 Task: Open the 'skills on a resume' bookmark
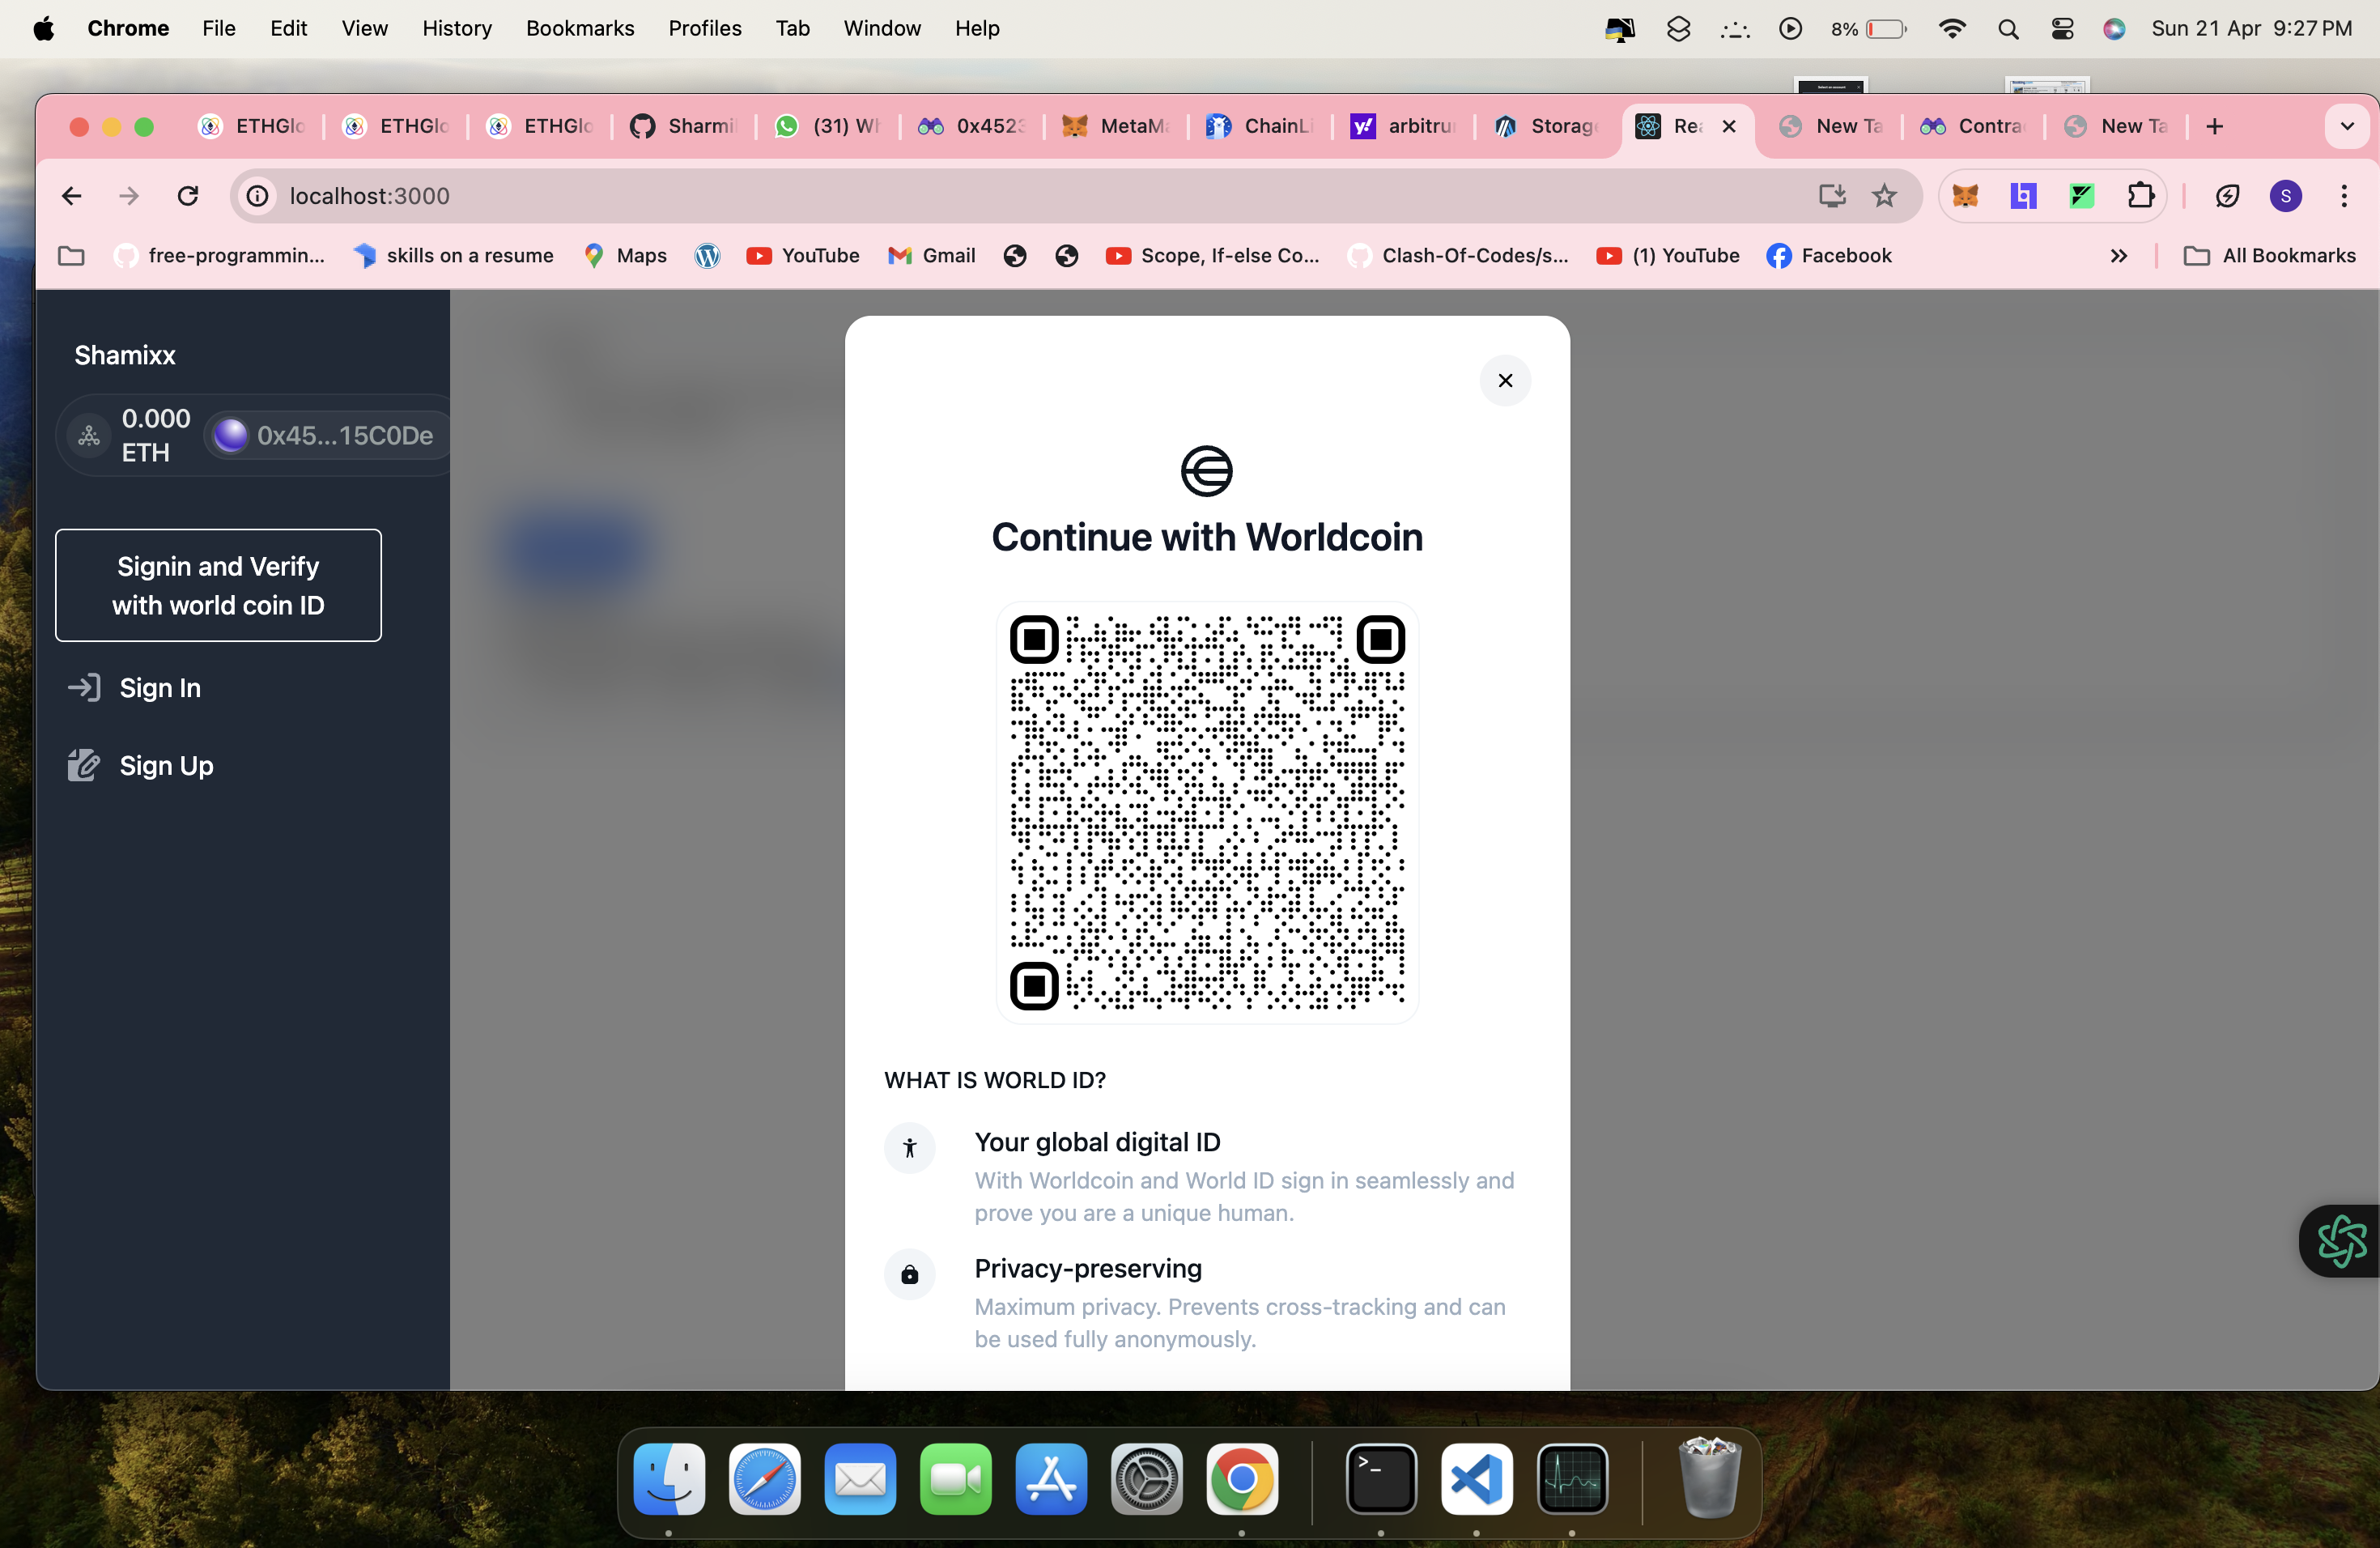(x=454, y=256)
